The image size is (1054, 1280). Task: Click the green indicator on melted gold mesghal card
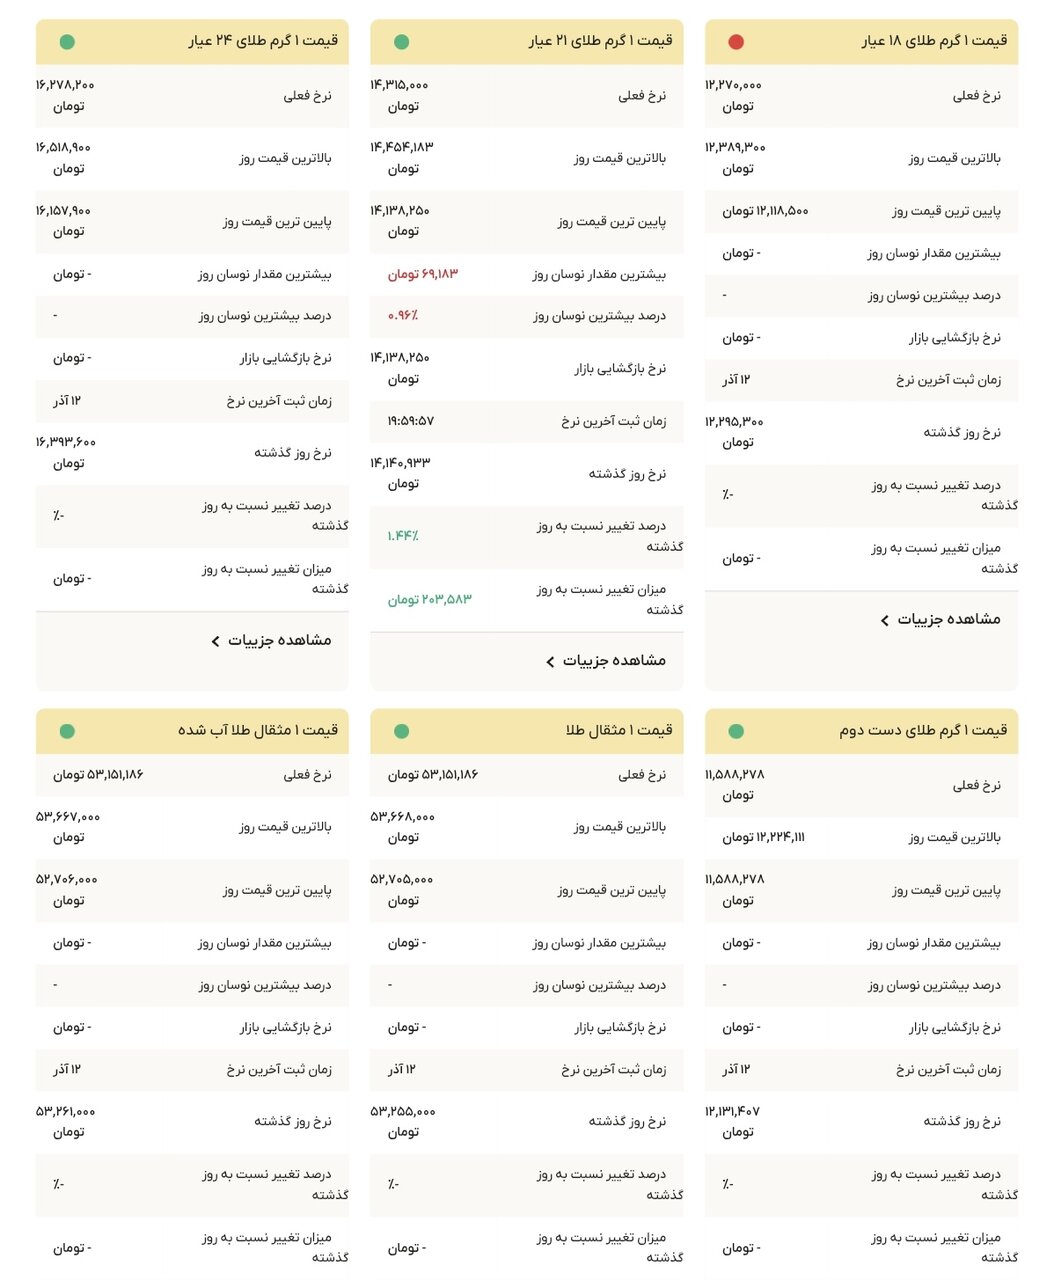tap(67, 731)
